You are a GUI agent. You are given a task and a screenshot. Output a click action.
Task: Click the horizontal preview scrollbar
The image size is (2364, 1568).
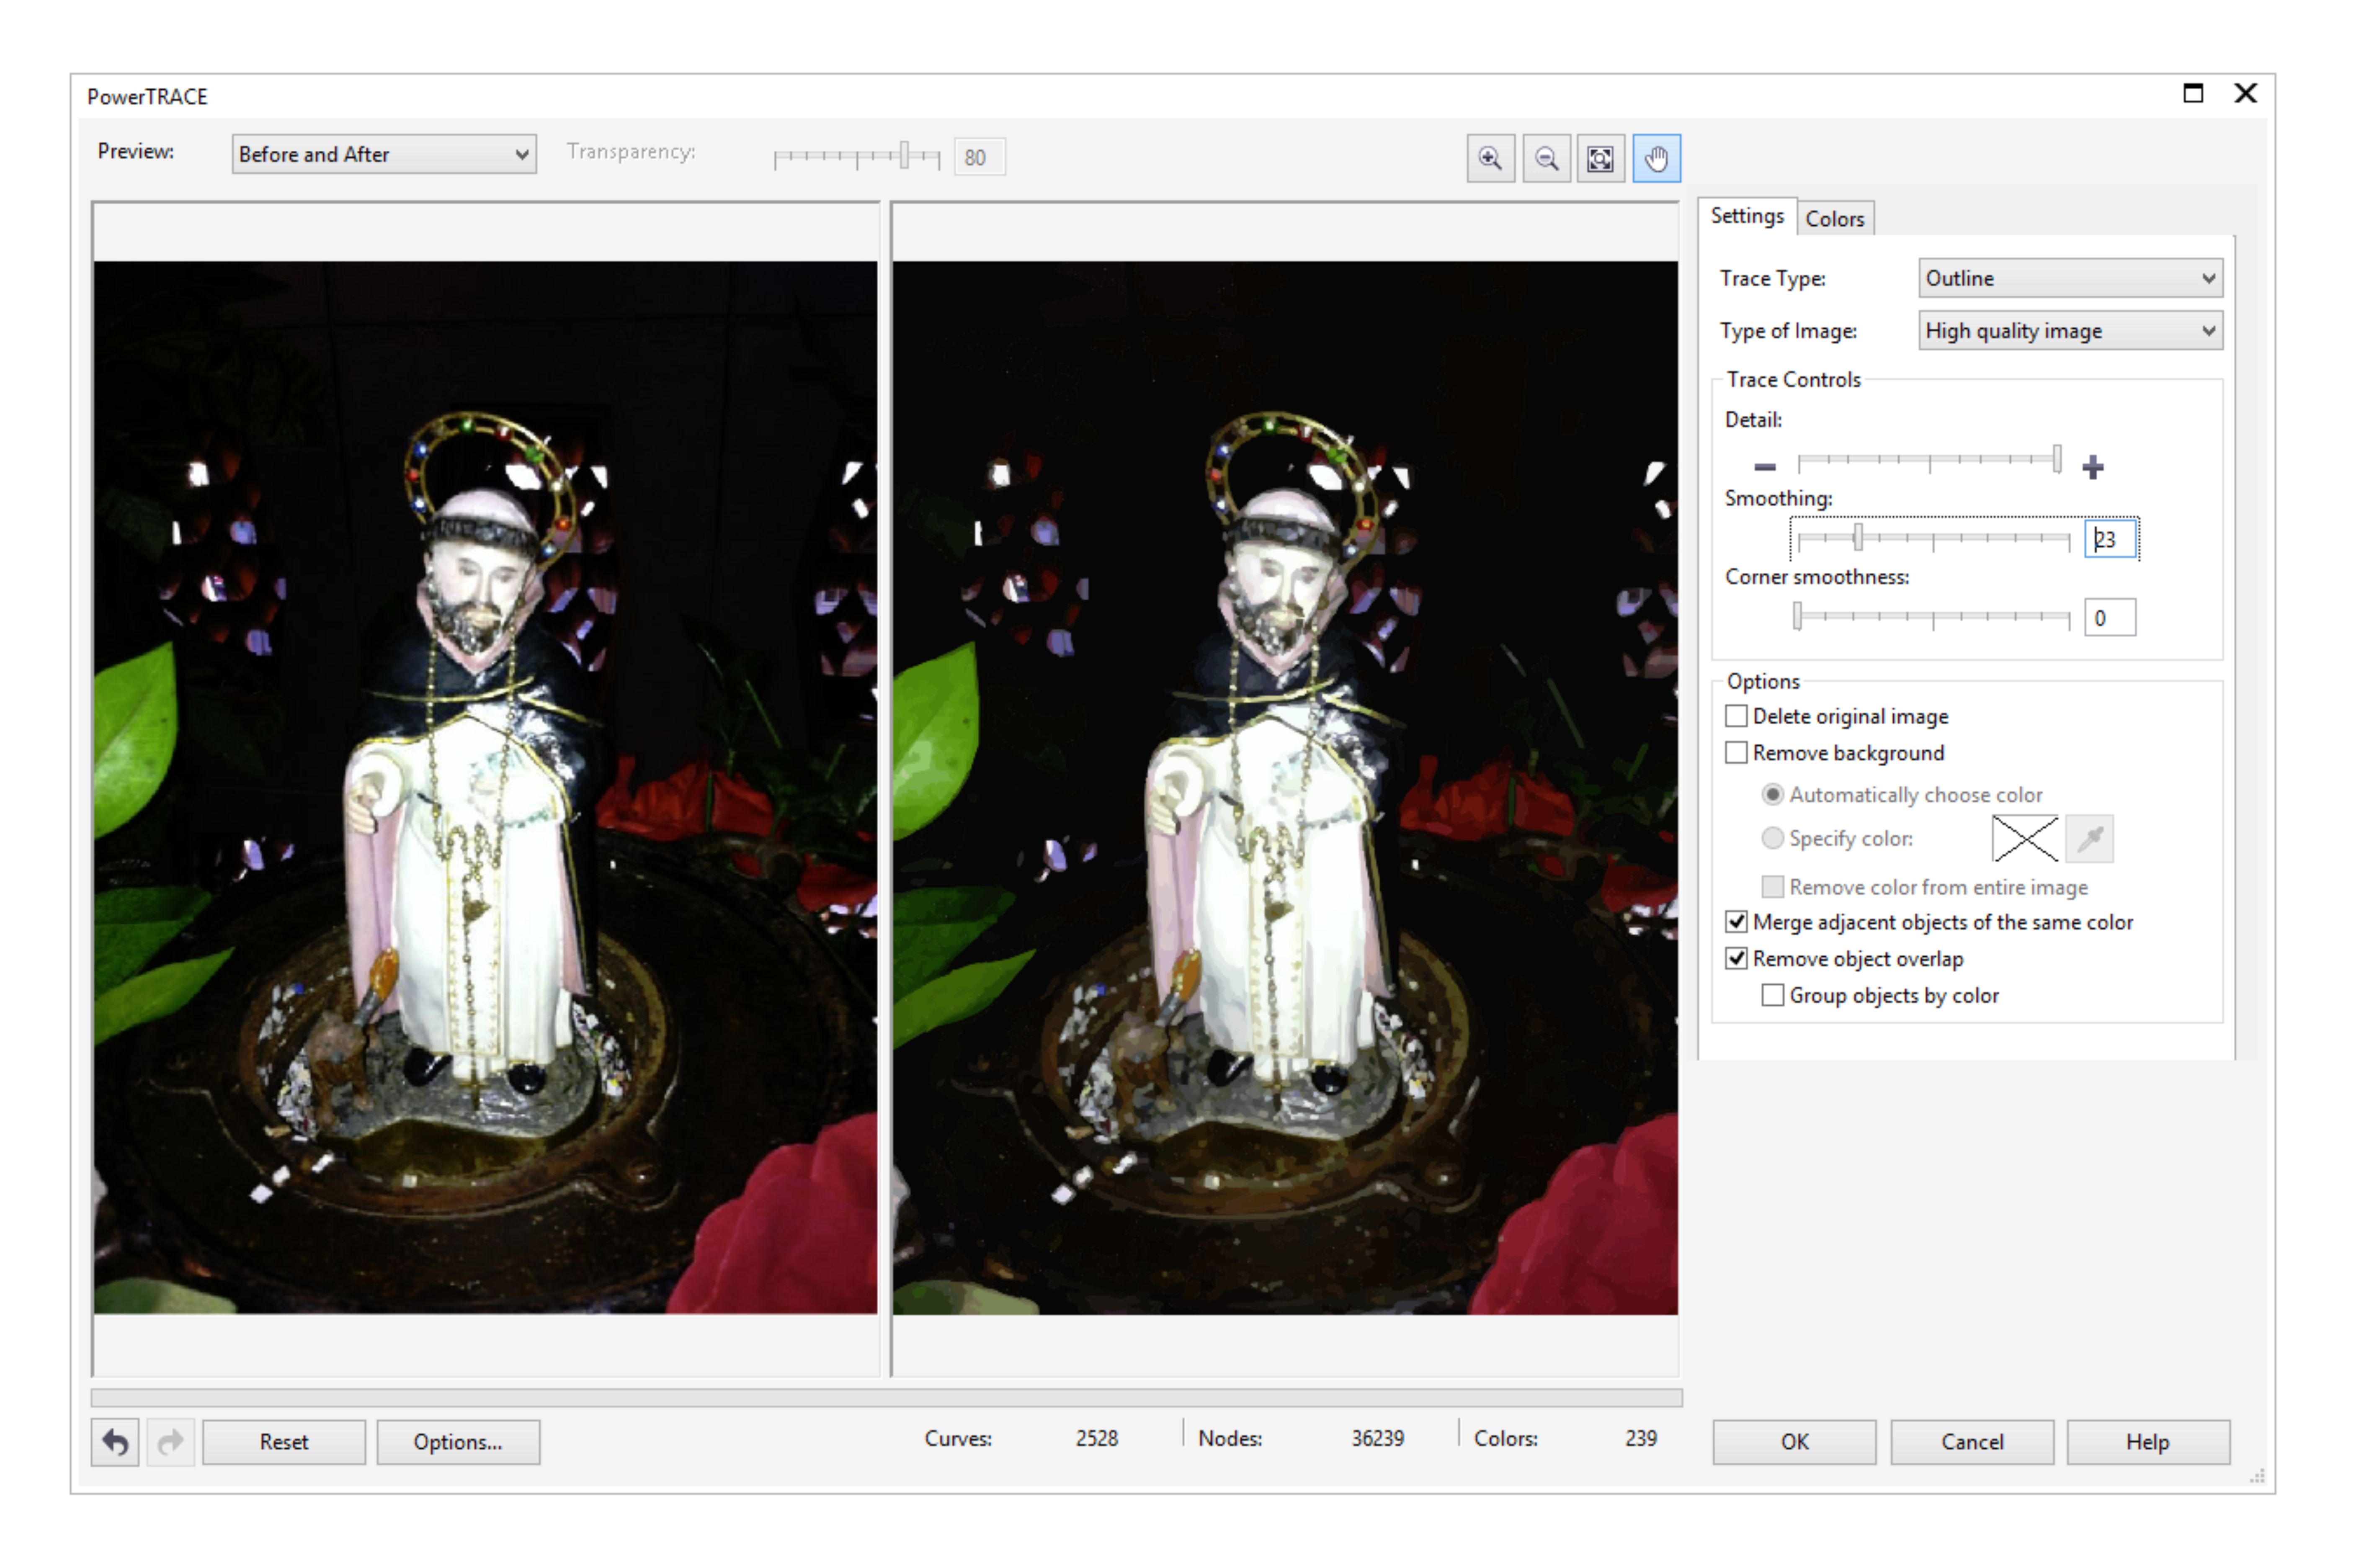click(x=886, y=1397)
